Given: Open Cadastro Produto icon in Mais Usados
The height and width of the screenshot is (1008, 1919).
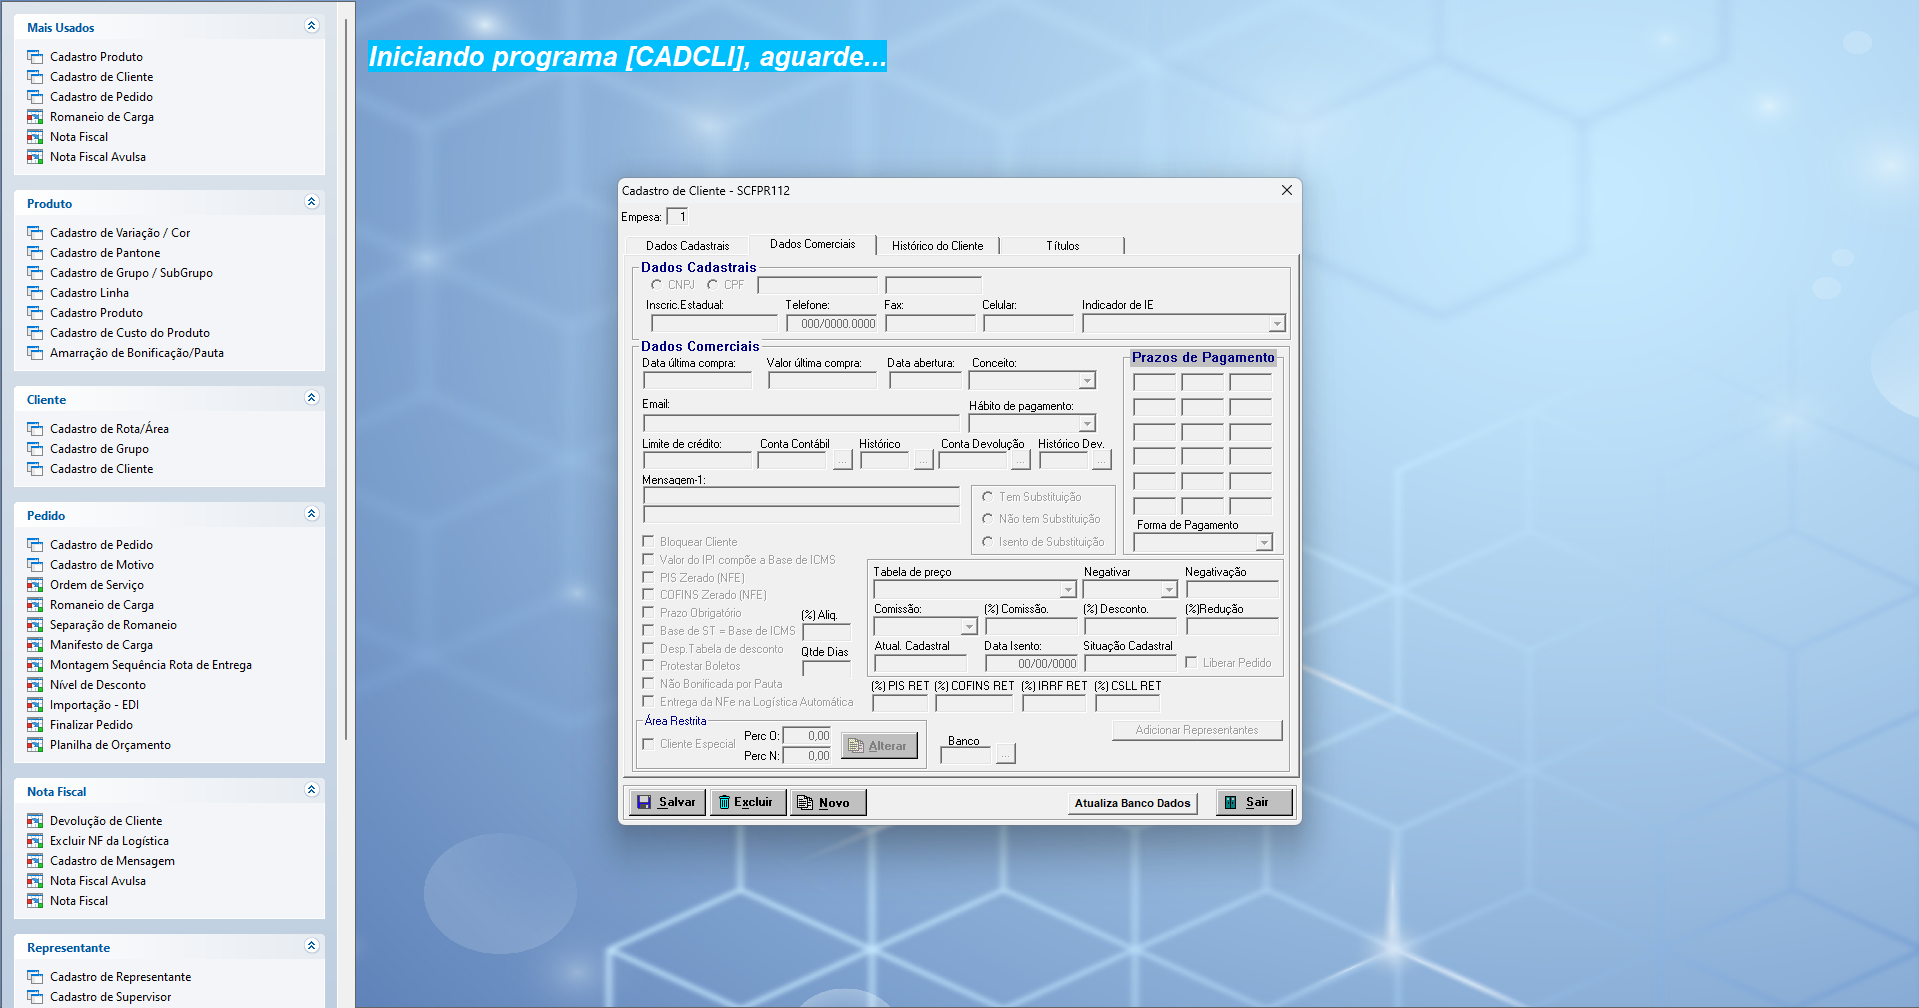Looking at the screenshot, I should pos(35,57).
